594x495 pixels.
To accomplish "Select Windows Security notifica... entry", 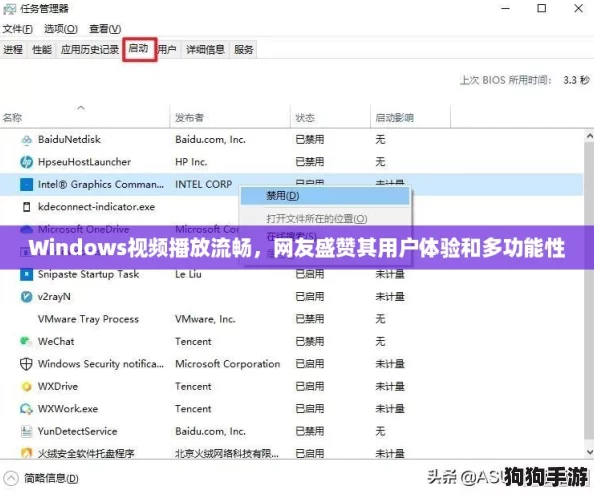I will [x=101, y=364].
